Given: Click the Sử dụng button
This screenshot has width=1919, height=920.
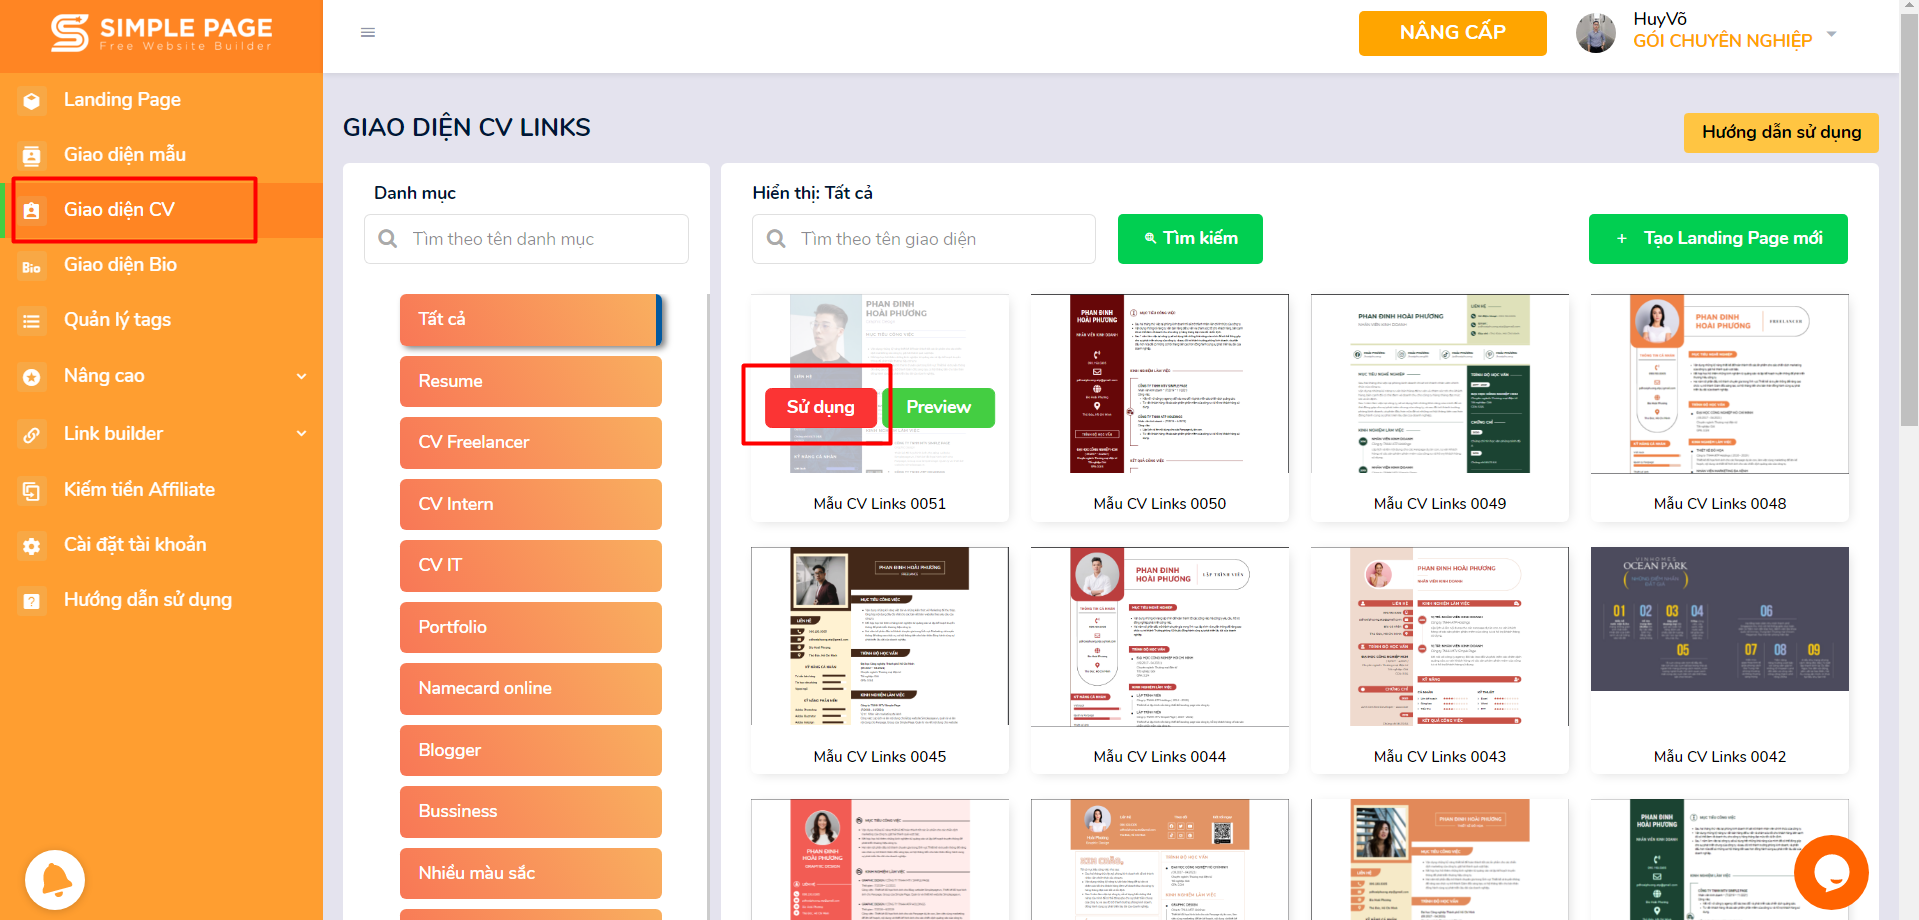Looking at the screenshot, I should click(820, 407).
